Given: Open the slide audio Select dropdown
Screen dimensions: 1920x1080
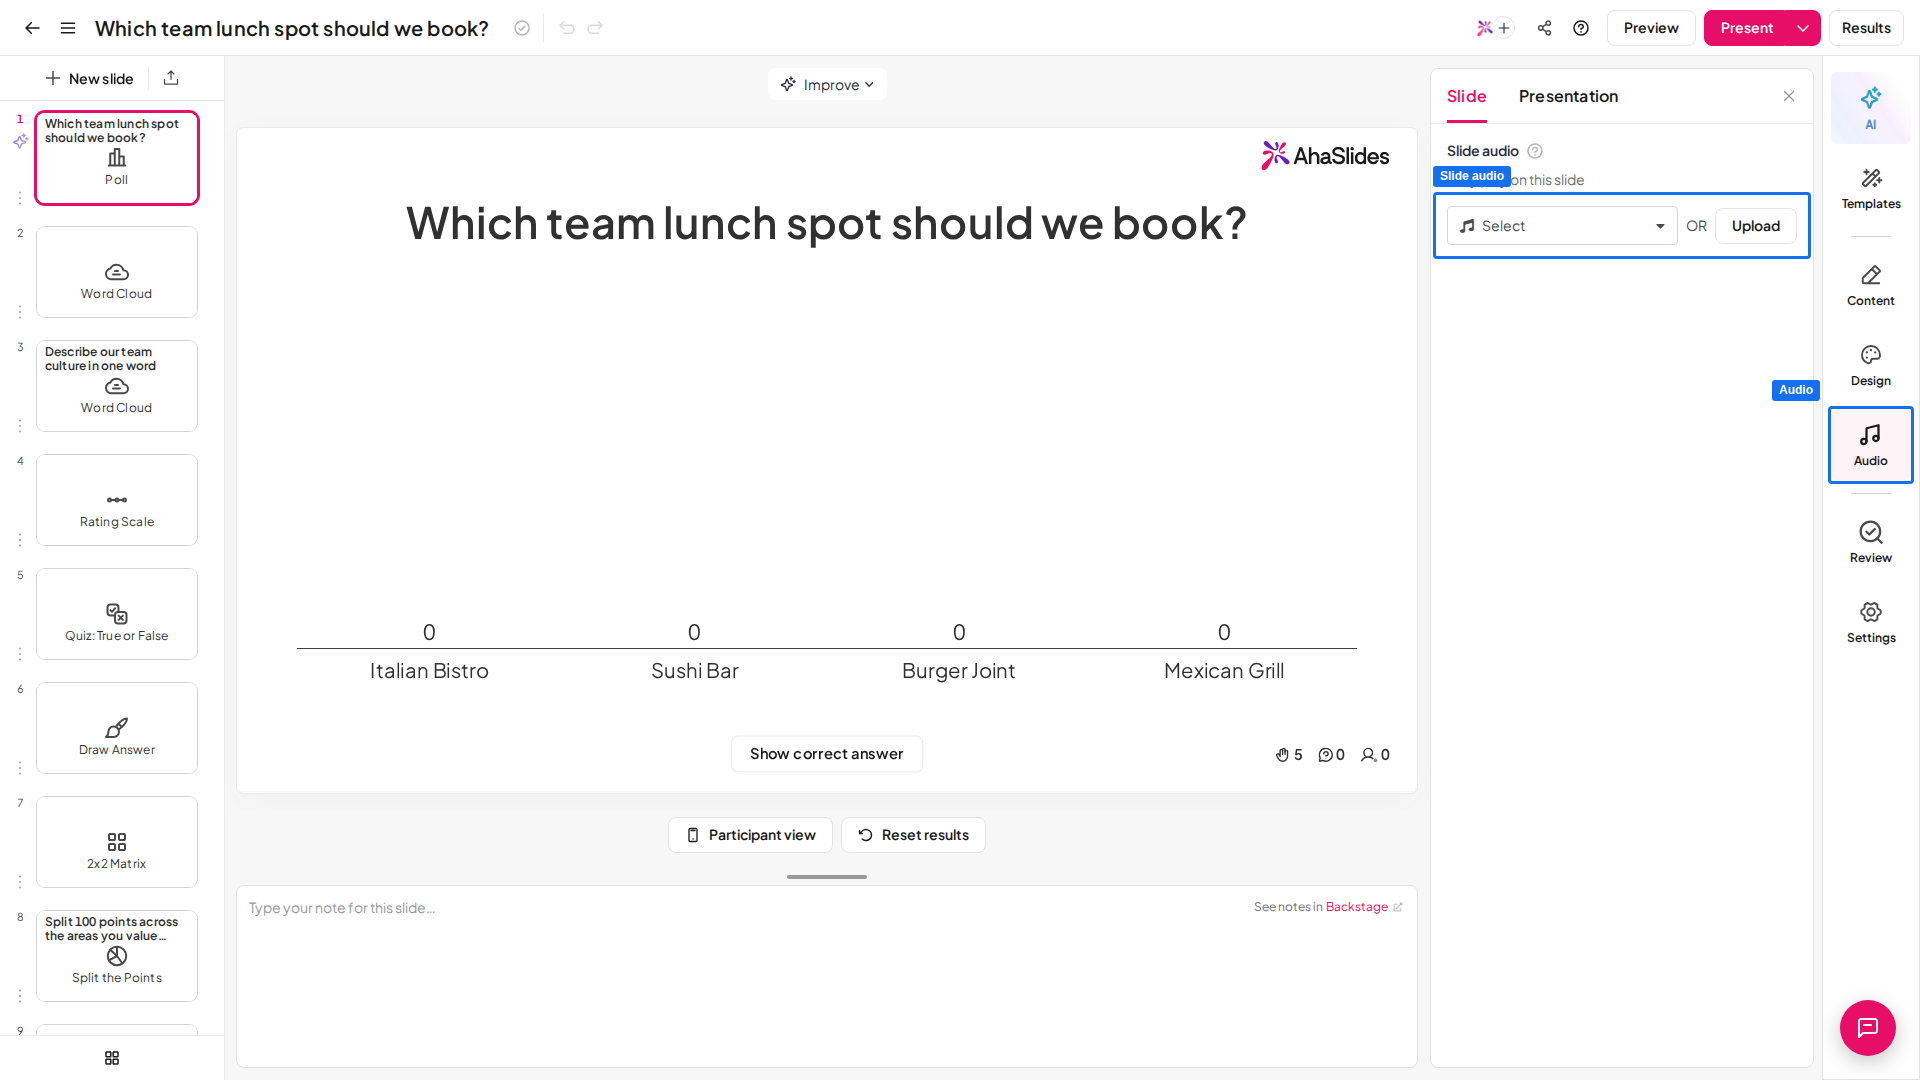Looking at the screenshot, I should tap(1561, 226).
